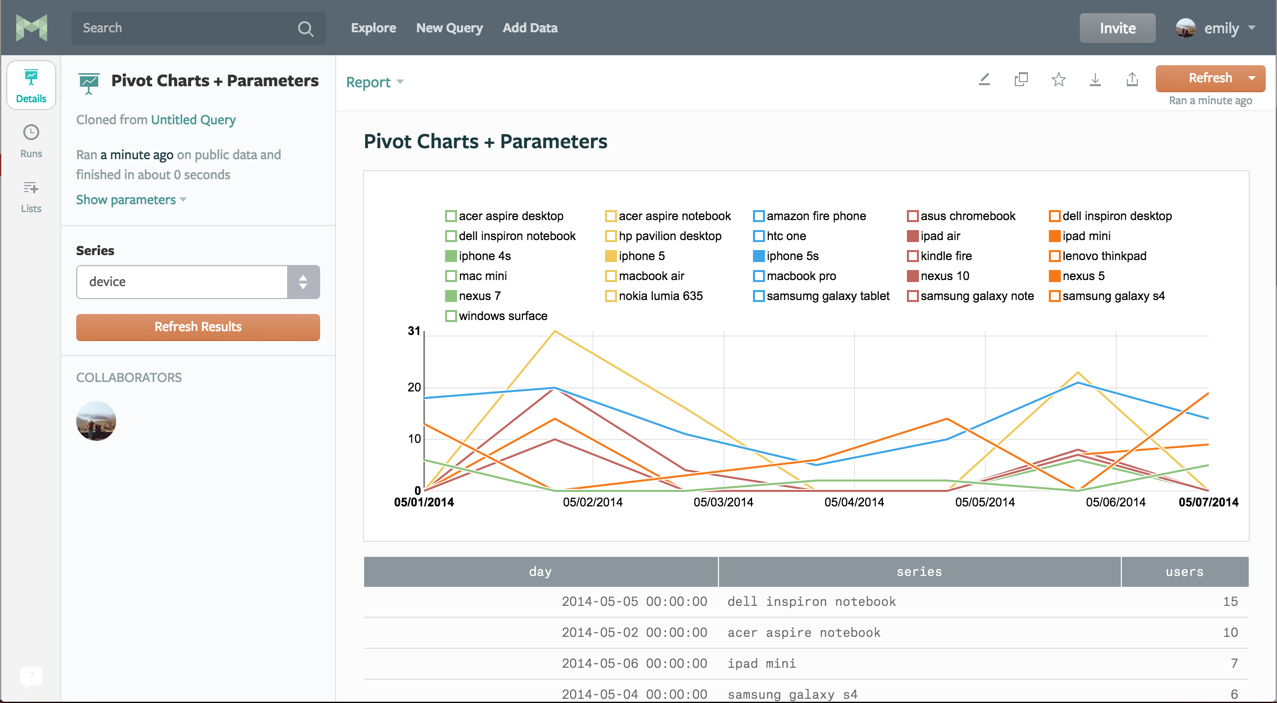Select 'acer aspire notebook' table cell
The width and height of the screenshot is (1277, 703).
[919, 633]
